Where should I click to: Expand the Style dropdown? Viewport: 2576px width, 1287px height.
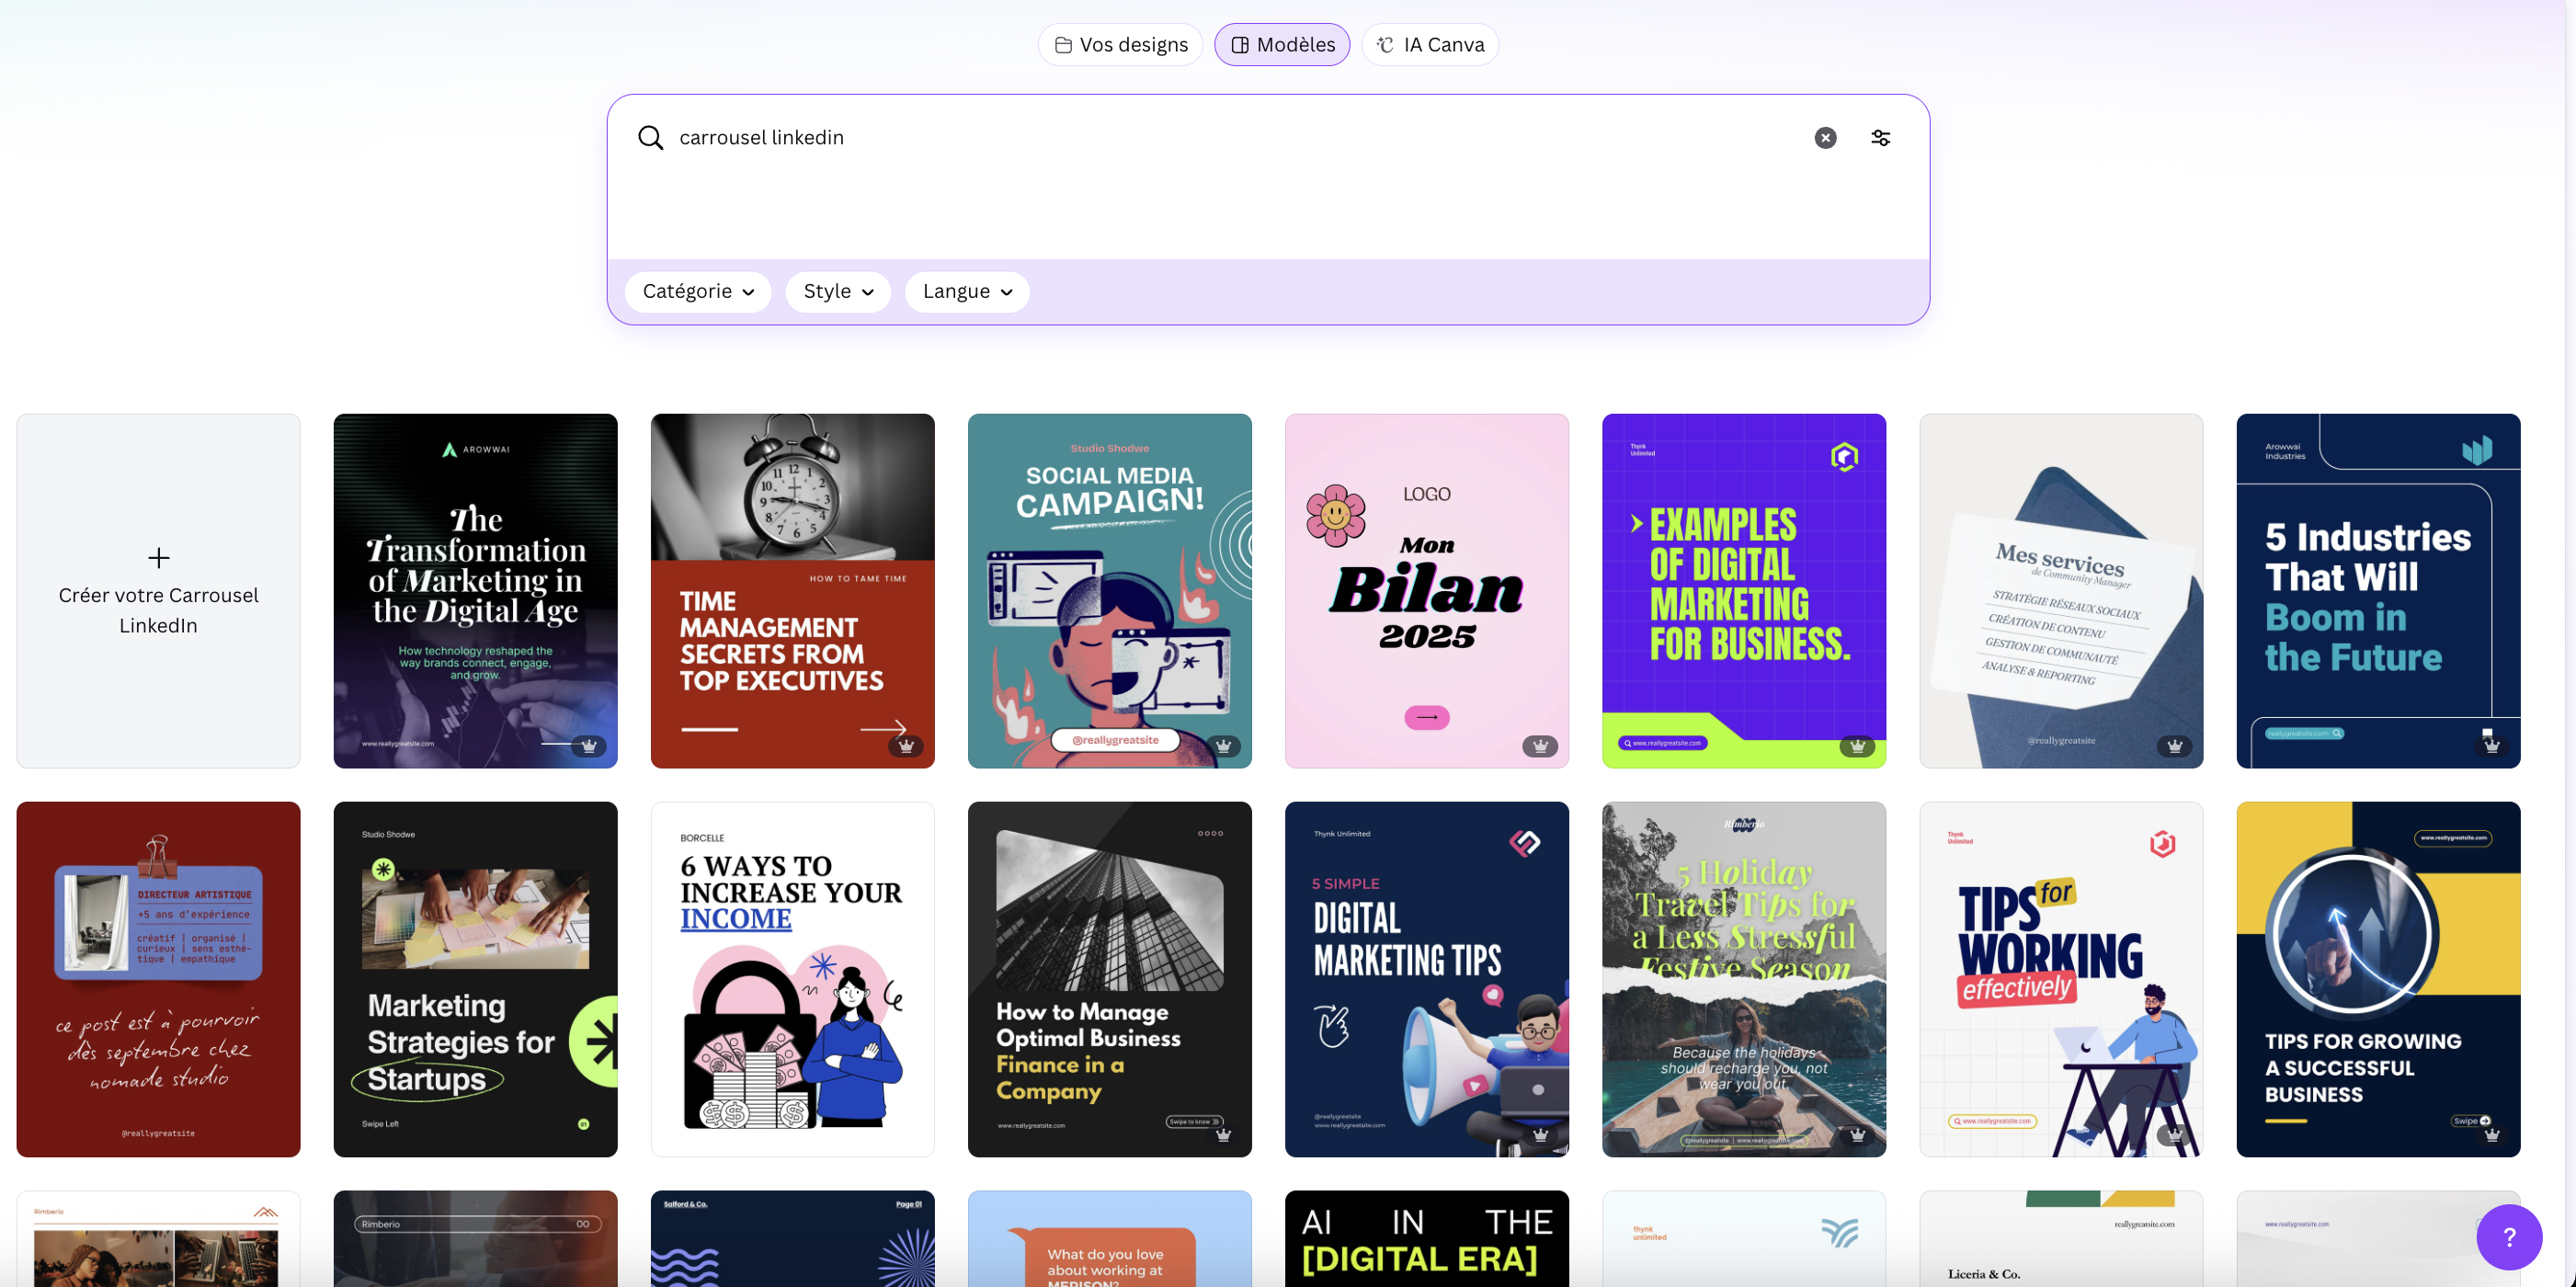point(838,292)
